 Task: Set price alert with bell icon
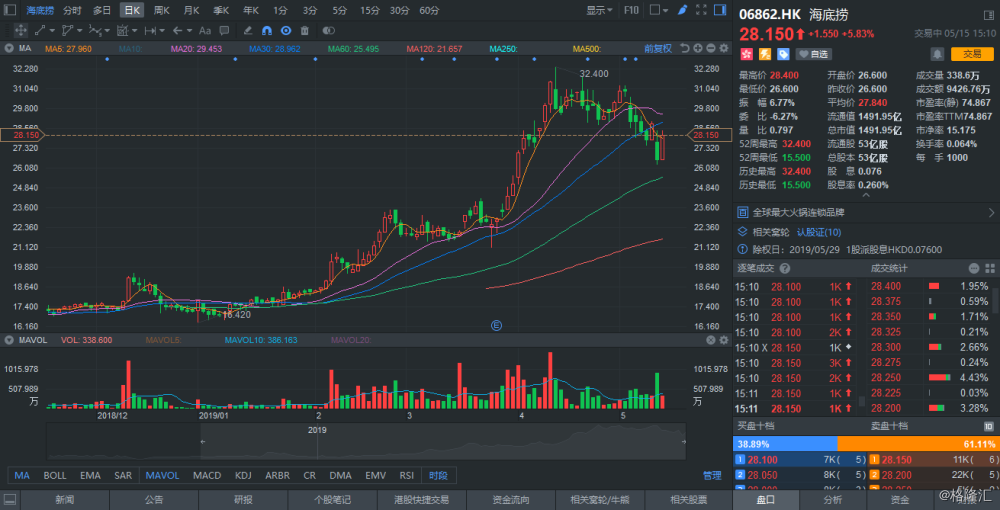point(938,54)
